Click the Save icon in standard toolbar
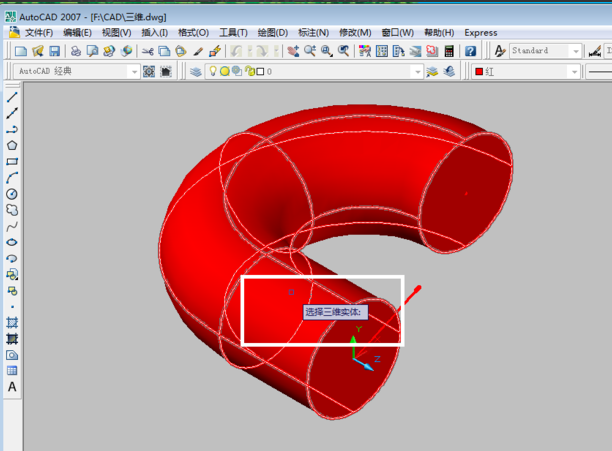Image resolution: width=612 pixels, height=451 pixels. pyautogui.click(x=53, y=51)
